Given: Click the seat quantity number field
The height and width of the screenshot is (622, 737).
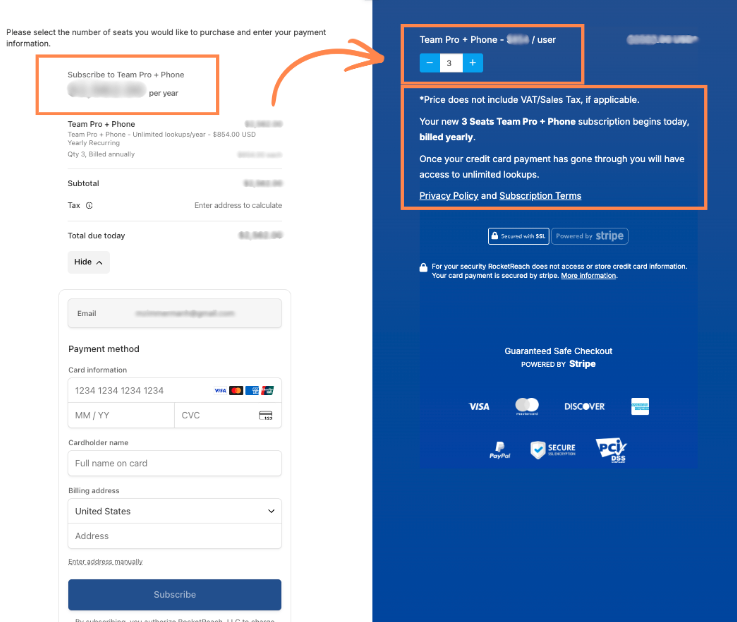Looking at the screenshot, I should pos(450,63).
